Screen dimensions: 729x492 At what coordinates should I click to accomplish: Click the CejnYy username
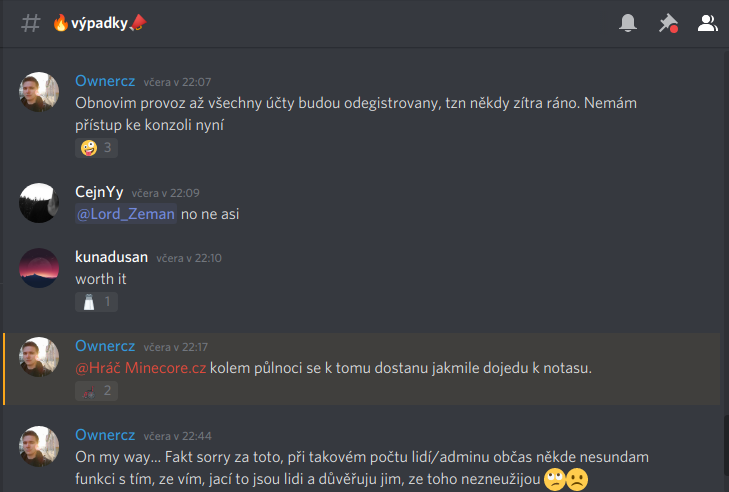tap(99, 192)
